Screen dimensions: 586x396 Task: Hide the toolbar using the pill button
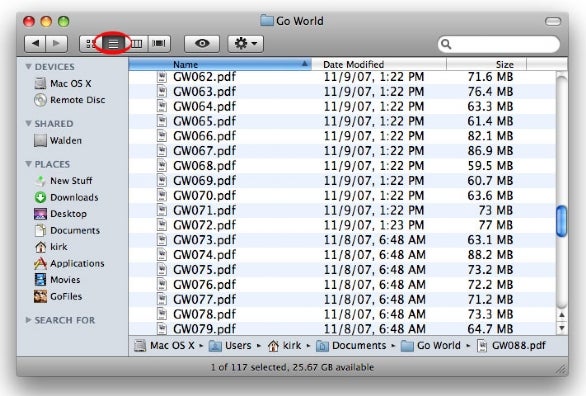[x=553, y=21]
